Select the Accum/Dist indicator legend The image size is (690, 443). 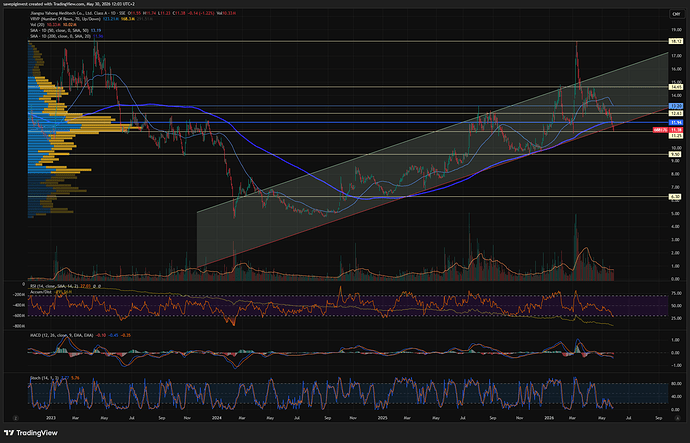tap(41, 292)
